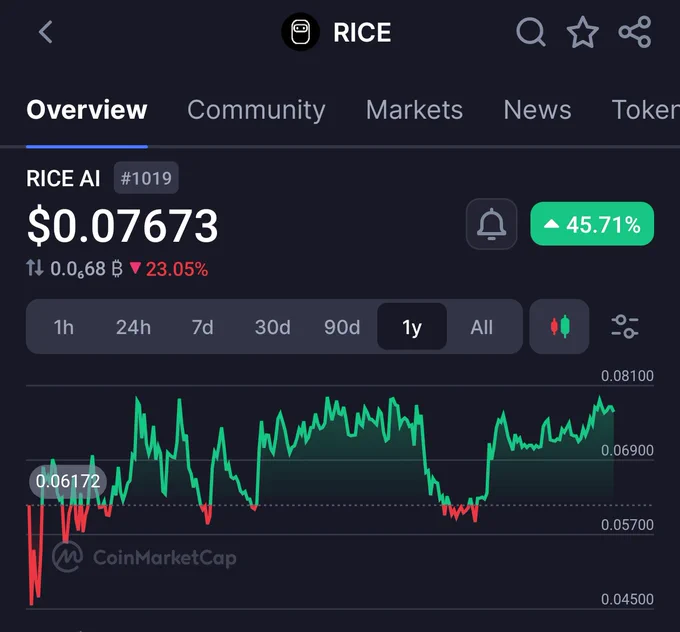The height and width of the screenshot is (632, 680).
Task: Tap the $0.07673 price value
Action: (x=122, y=226)
